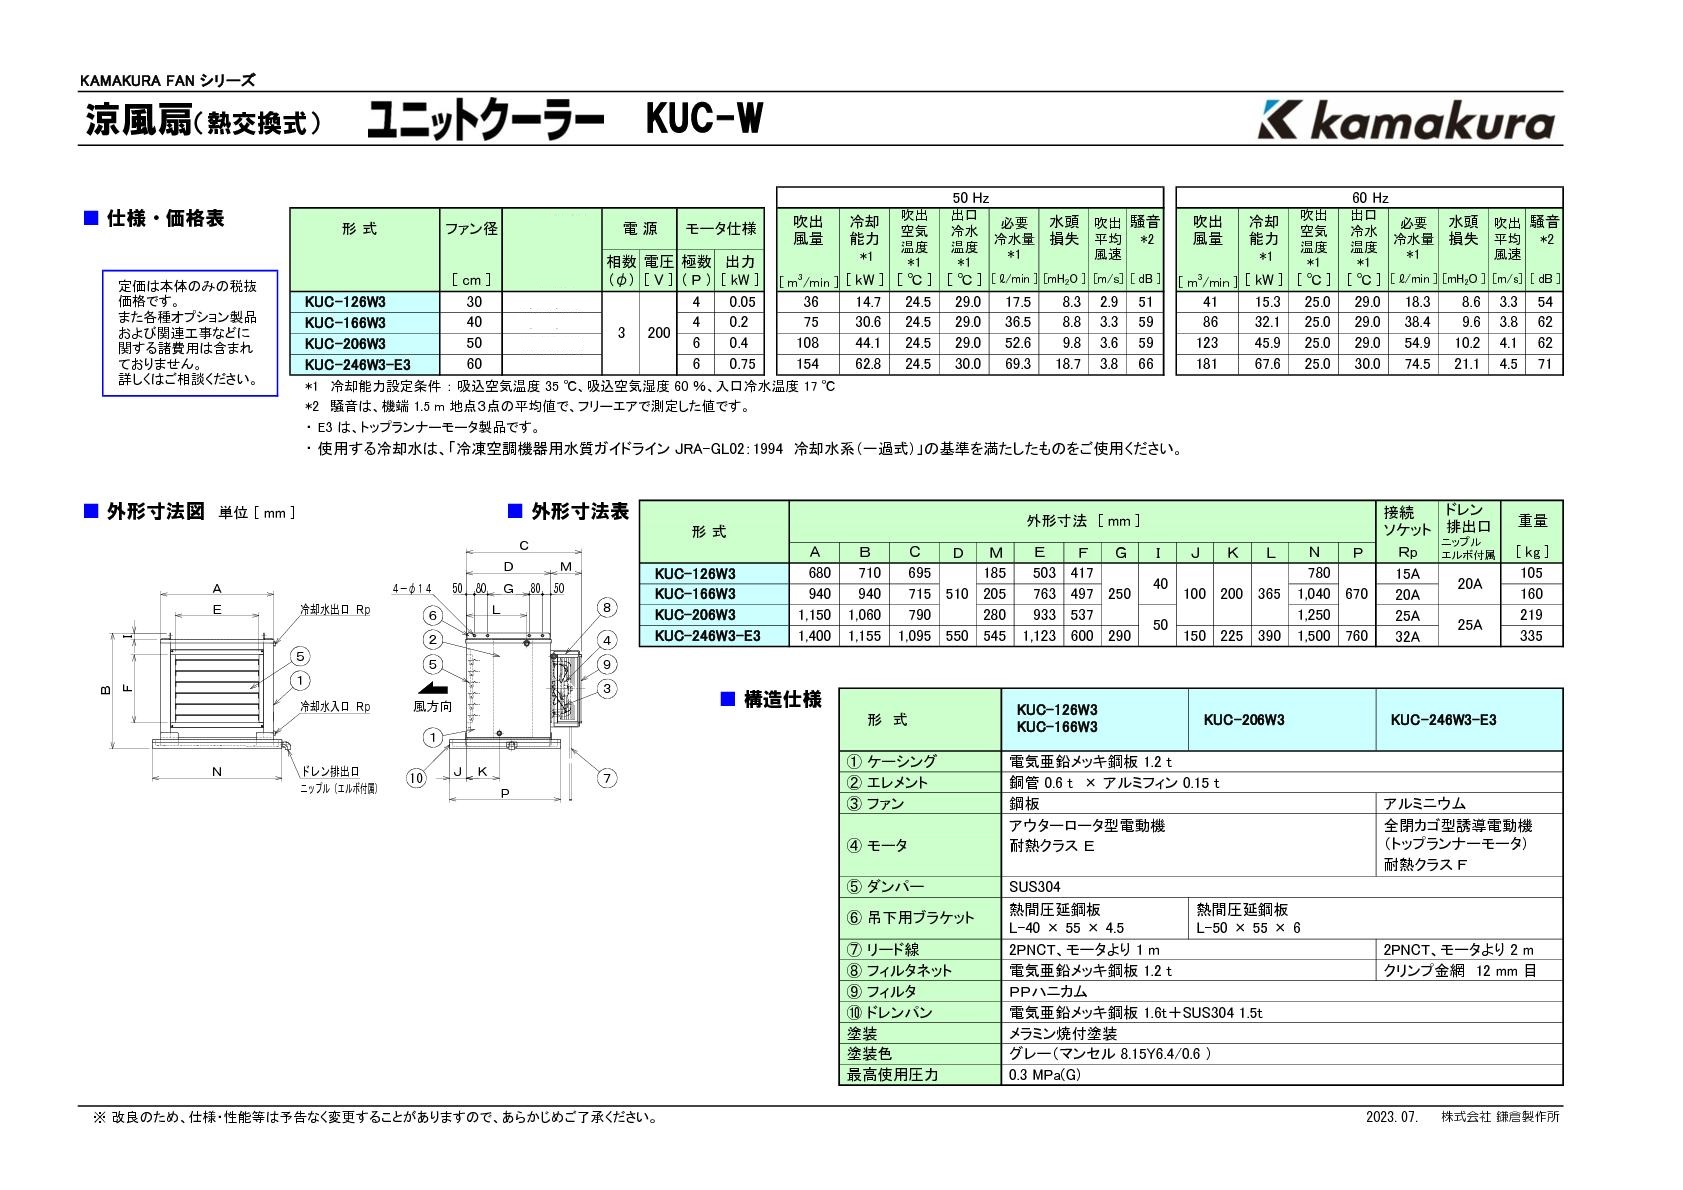Click the dimension A value '1,400'

[x=815, y=636]
